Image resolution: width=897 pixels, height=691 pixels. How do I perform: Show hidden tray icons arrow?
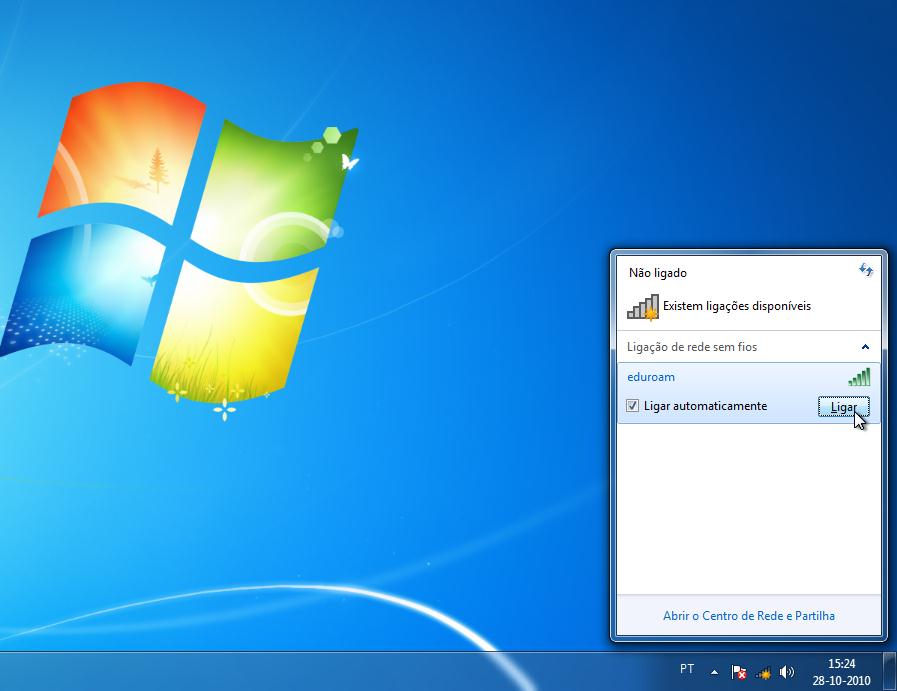pyautogui.click(x=714, y=672)
